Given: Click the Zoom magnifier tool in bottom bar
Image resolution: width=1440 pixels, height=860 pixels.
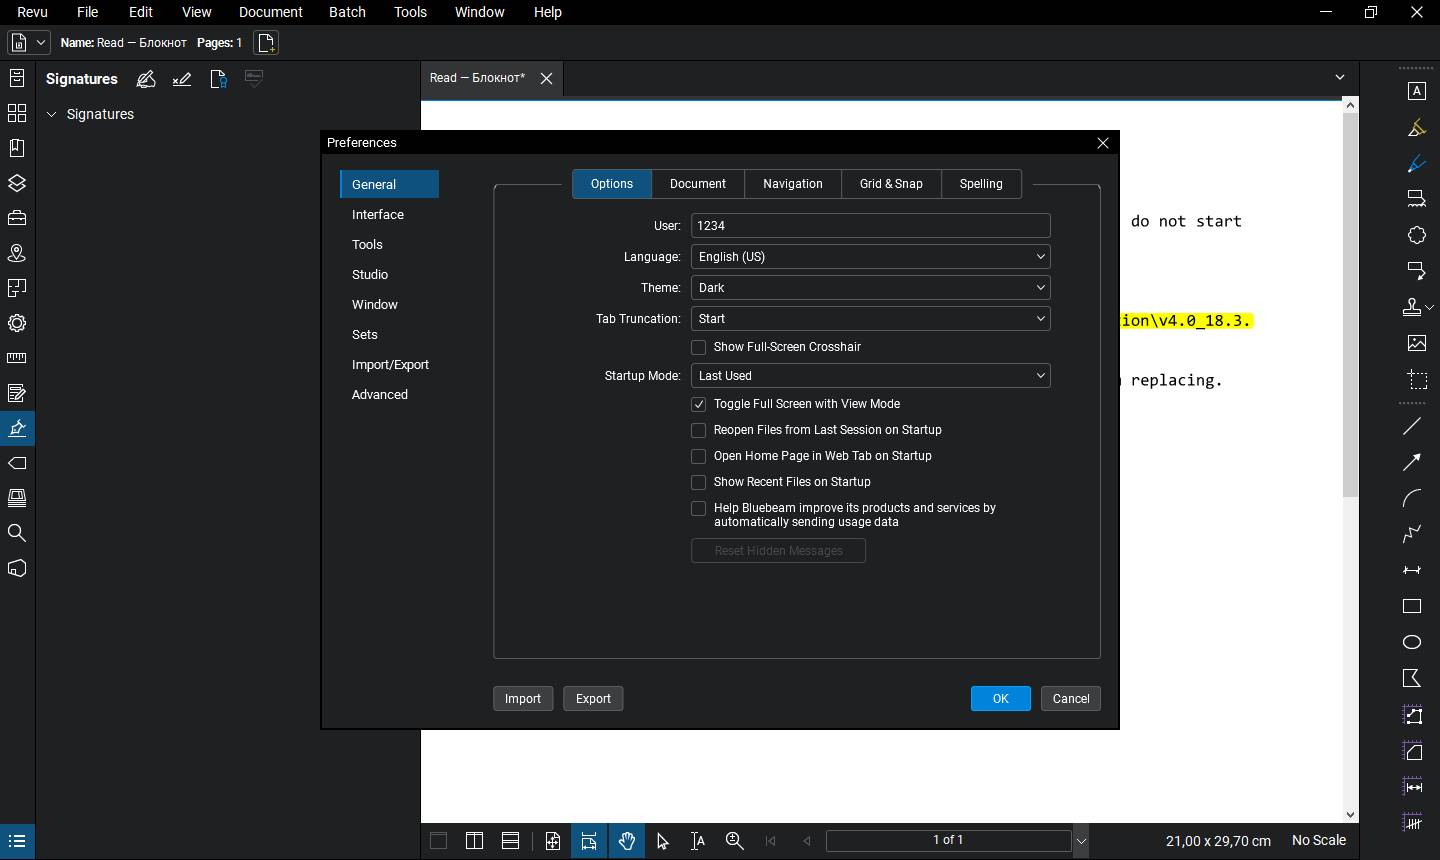Looking at the screenshot, I should coord(734,841).
